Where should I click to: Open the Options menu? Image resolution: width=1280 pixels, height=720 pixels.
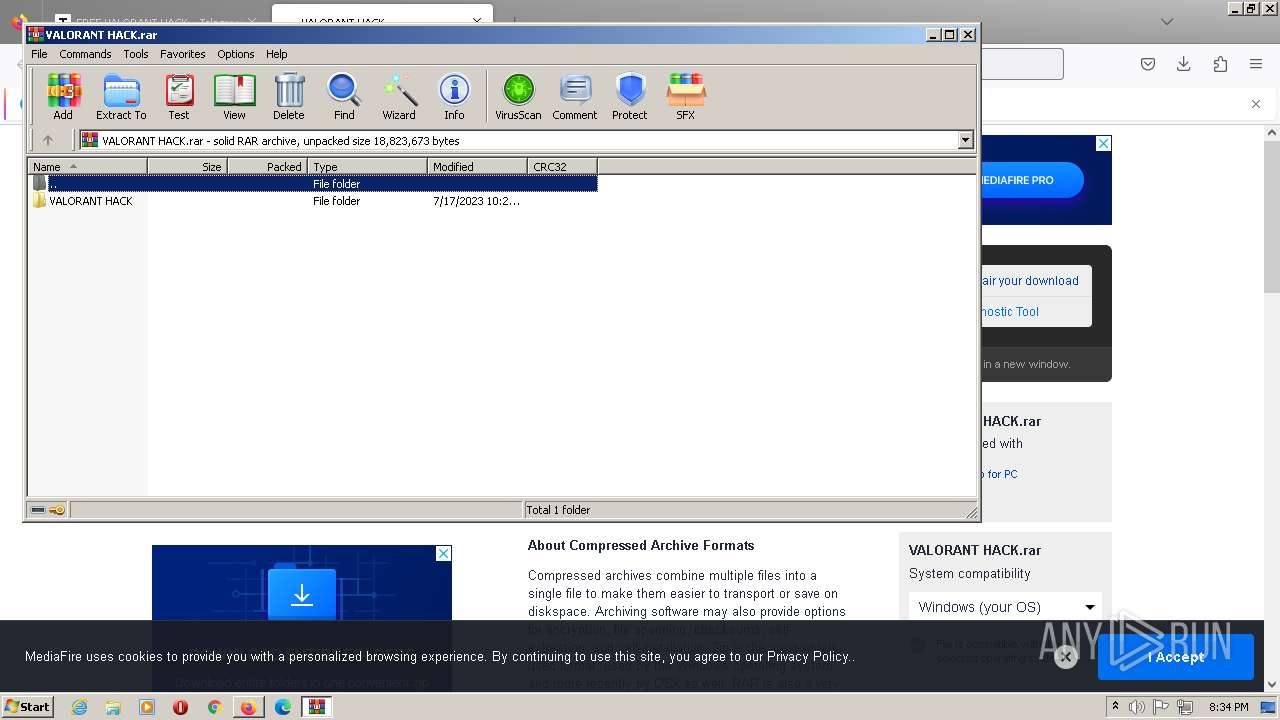point(236,54)
